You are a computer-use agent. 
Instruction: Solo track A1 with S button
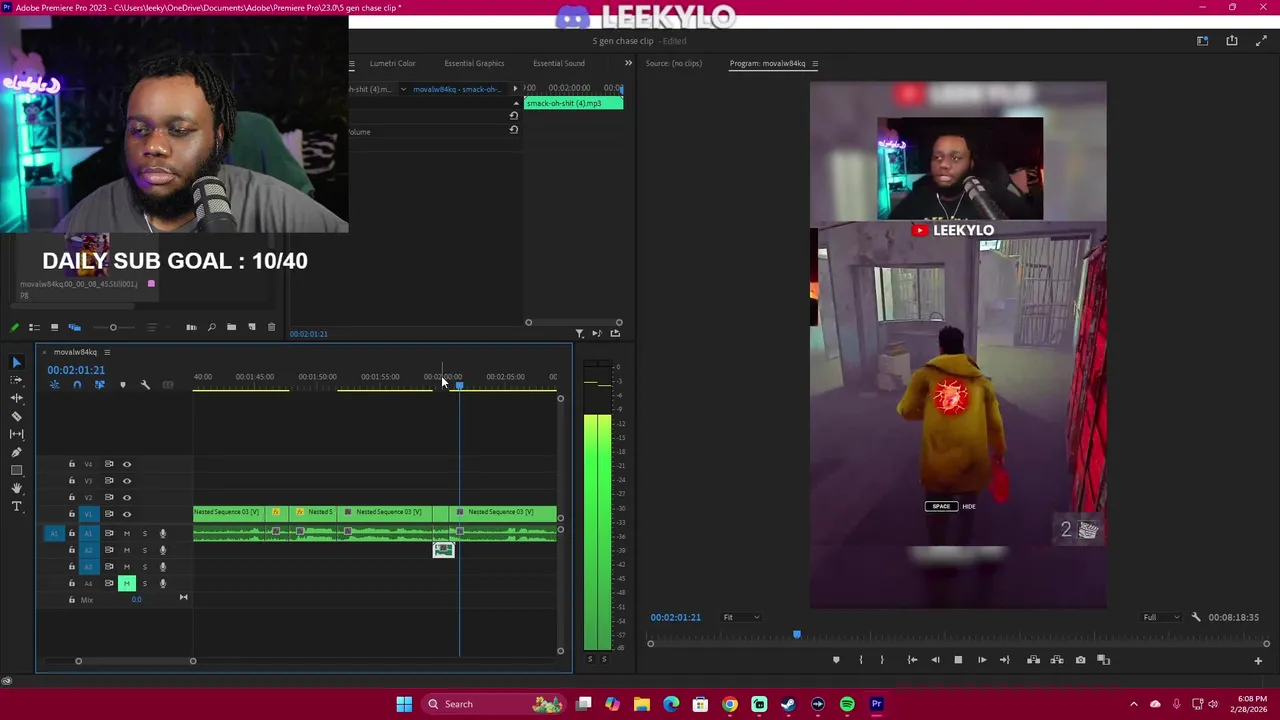[x=144, y=533]
